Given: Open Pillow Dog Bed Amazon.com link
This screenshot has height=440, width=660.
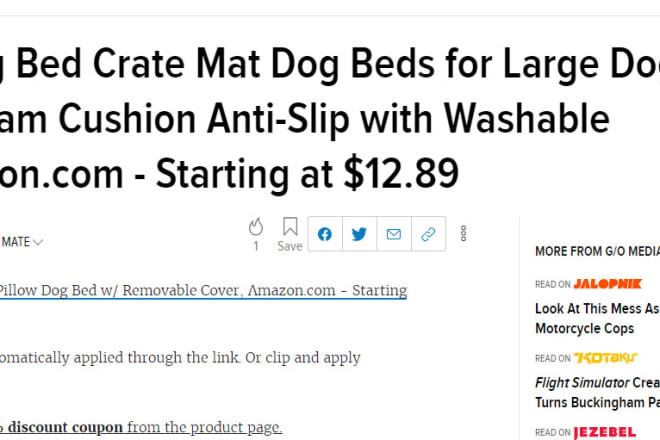Looking at the screenshot, I should point(203,291).
